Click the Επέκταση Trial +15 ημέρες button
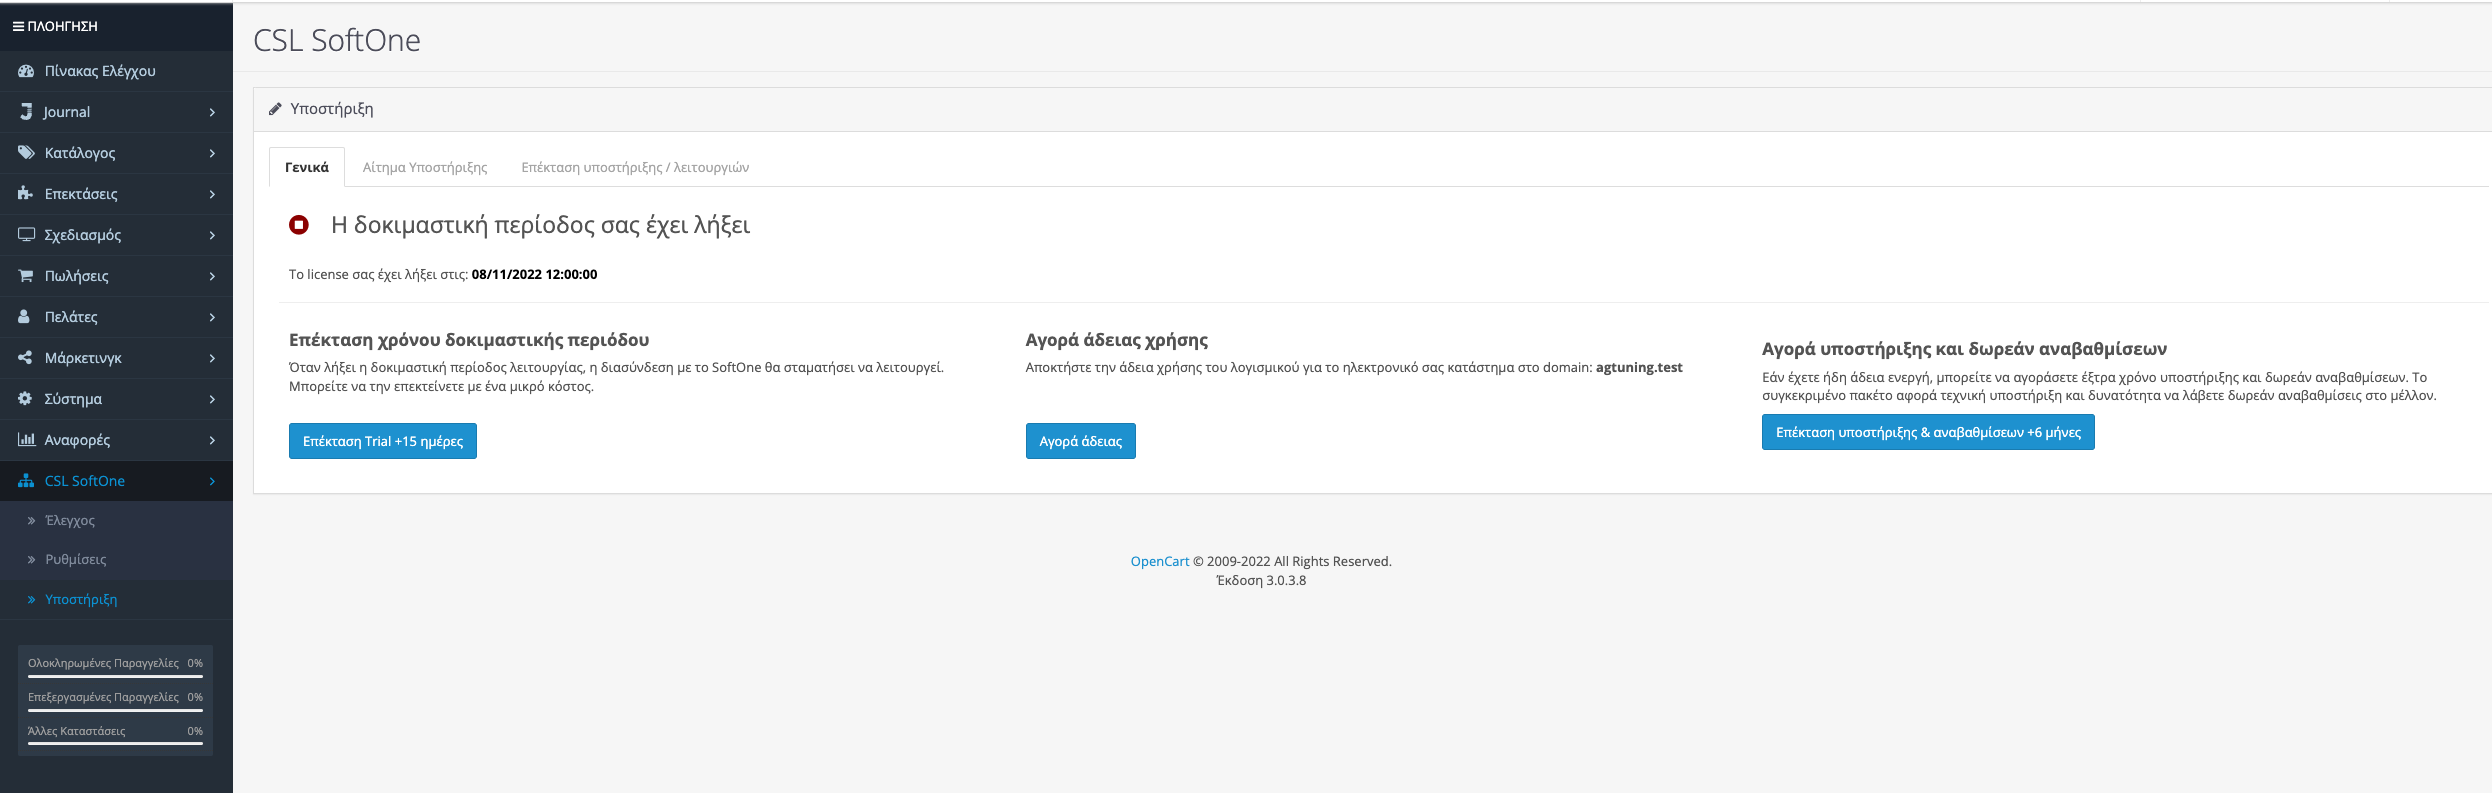Viewport: 2492px width, 793px height. (x=383, y=441)
